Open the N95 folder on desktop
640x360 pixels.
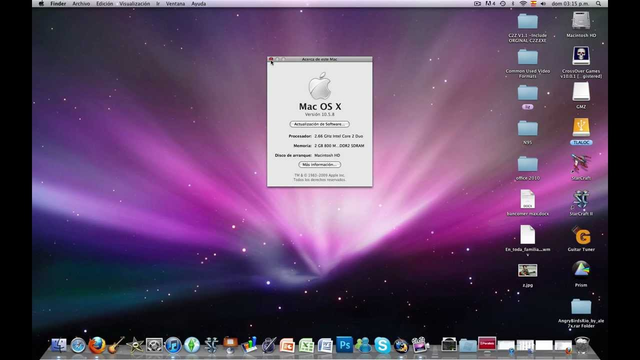528,128
